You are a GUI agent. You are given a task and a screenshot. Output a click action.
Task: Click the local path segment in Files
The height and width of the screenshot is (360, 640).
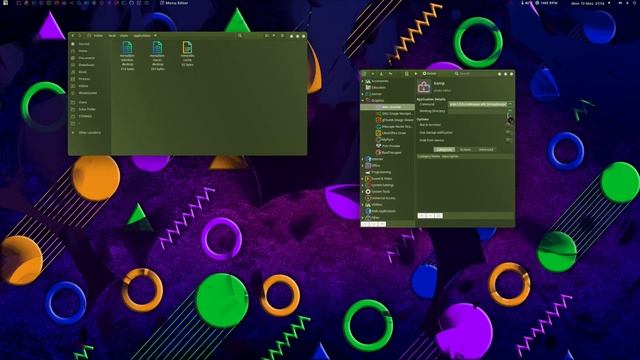112,36
